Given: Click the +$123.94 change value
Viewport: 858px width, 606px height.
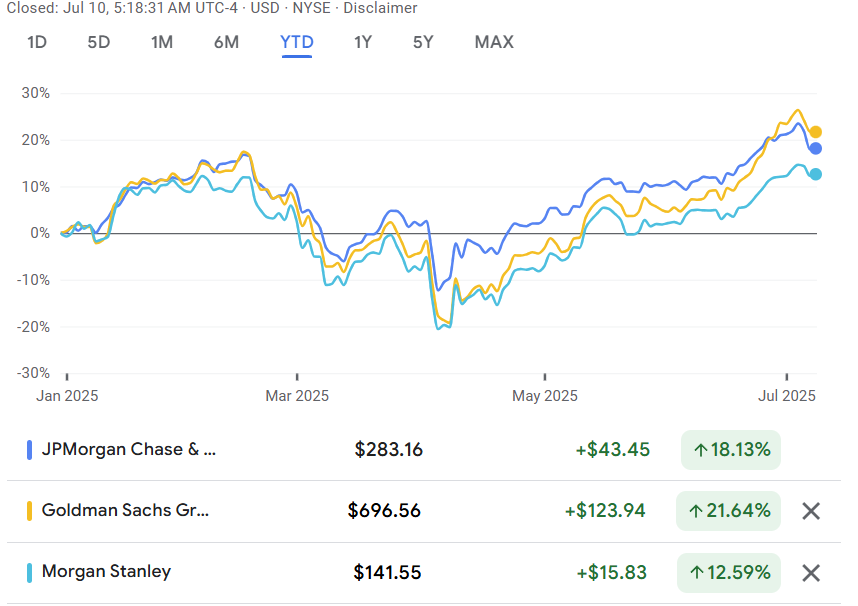Looking at the screenshot, I should 605,511.
